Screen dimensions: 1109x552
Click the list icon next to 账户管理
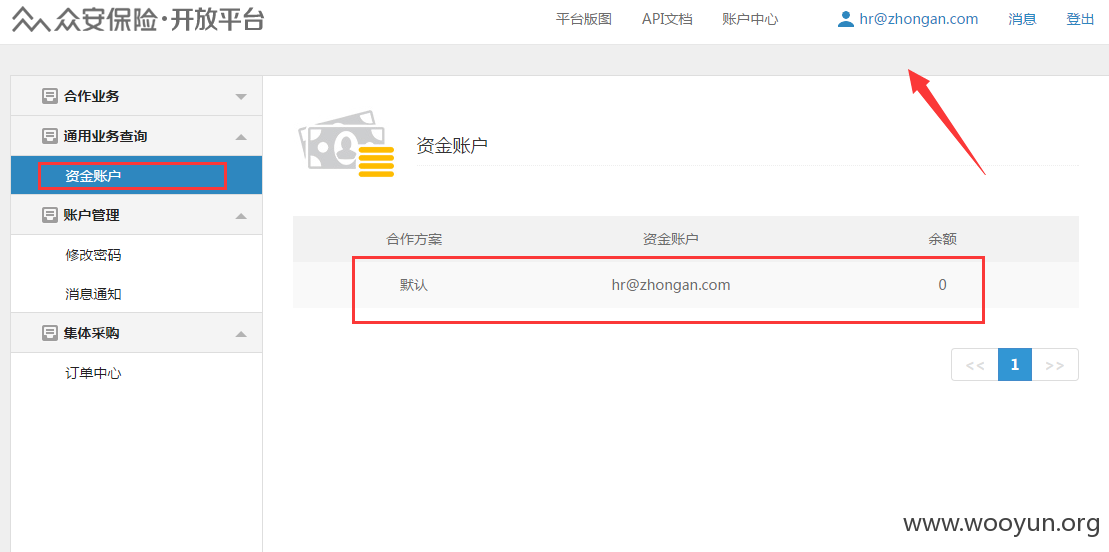tap(50, 215)
